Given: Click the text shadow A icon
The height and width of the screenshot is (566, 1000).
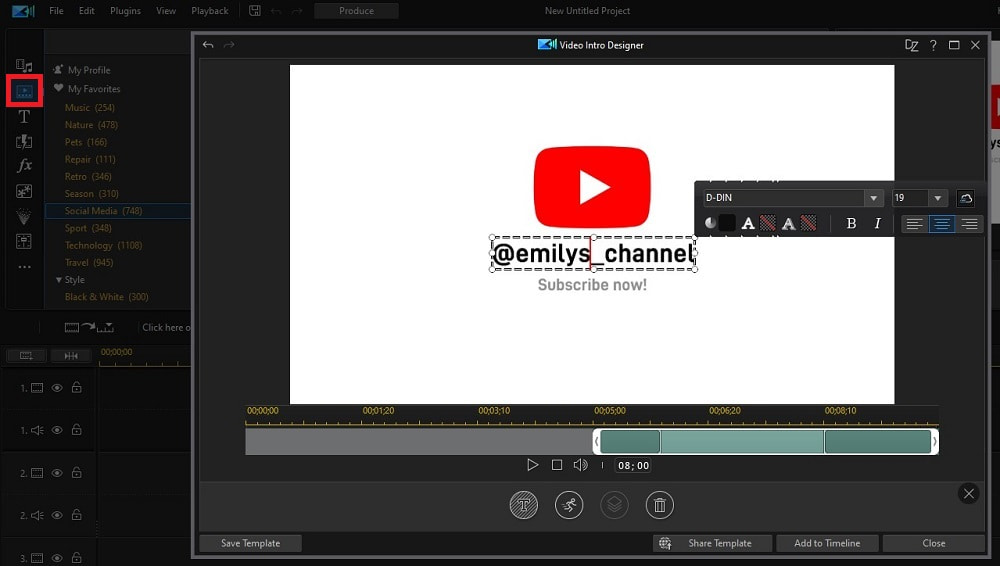Looking at the screenshot, I should [789, 223].
